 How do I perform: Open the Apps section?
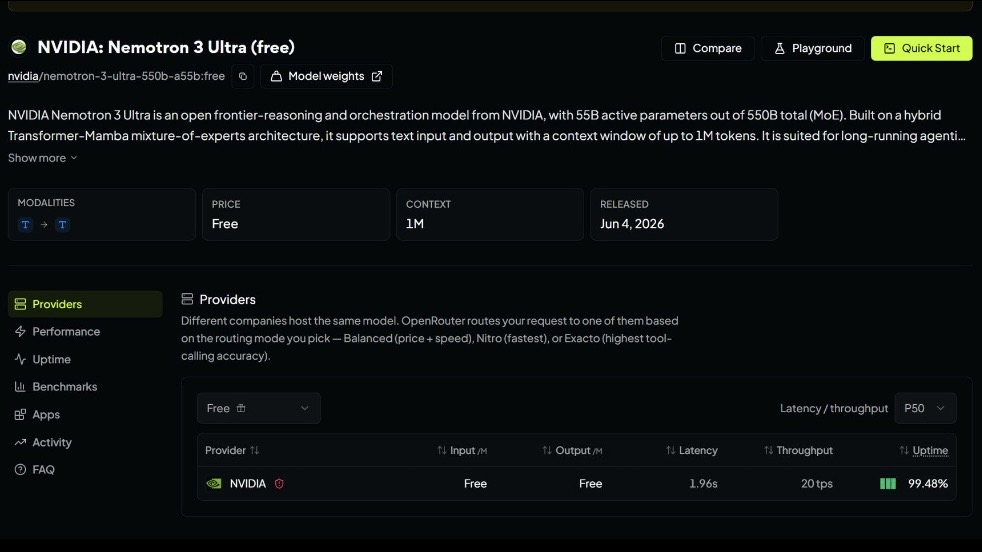(85, 414)
